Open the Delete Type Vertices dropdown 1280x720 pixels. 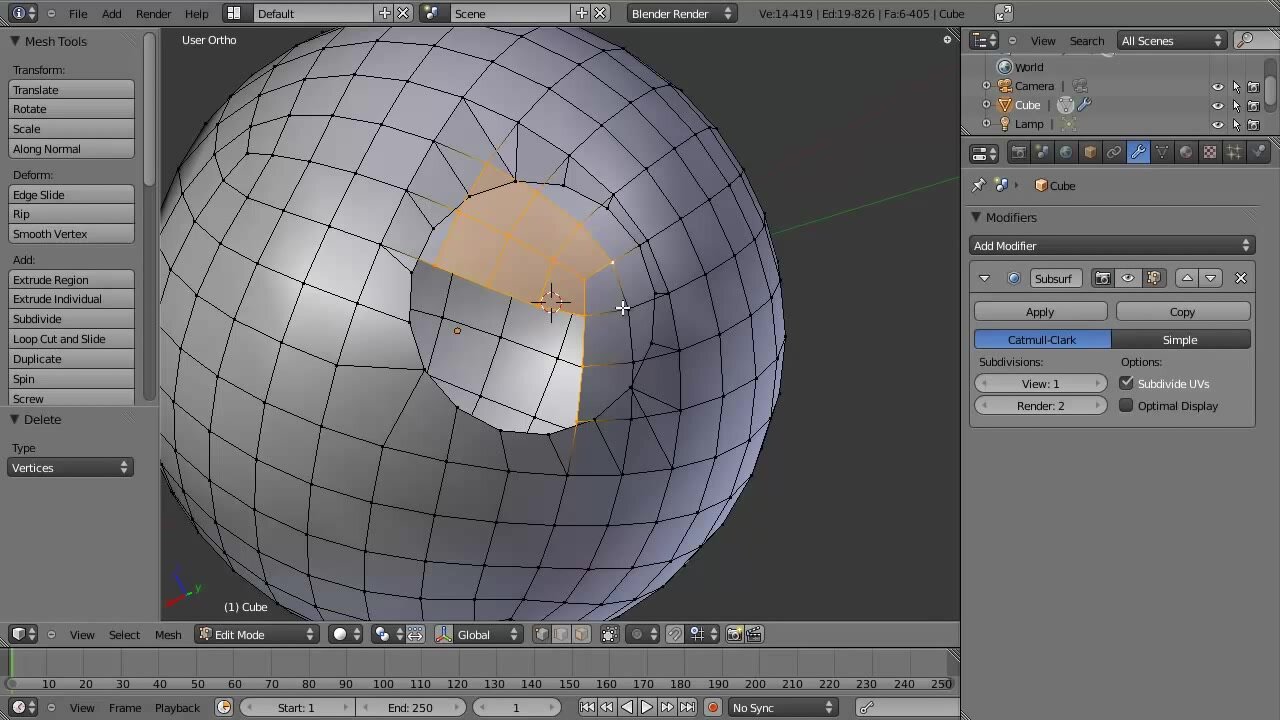(x=70, y=467)
